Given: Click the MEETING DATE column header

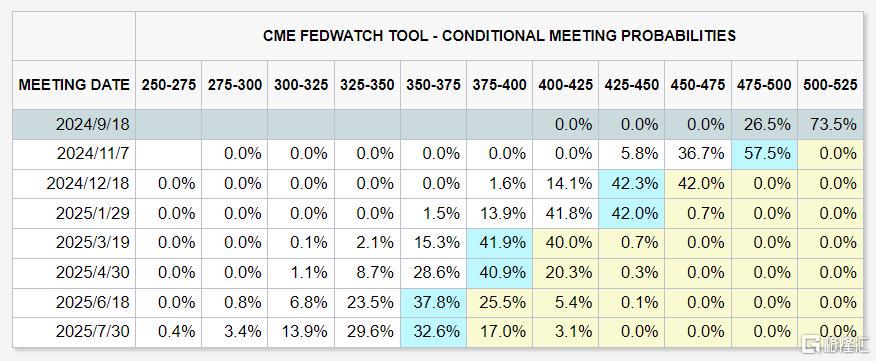Looking at the screenshot, I should coord(74,85).
